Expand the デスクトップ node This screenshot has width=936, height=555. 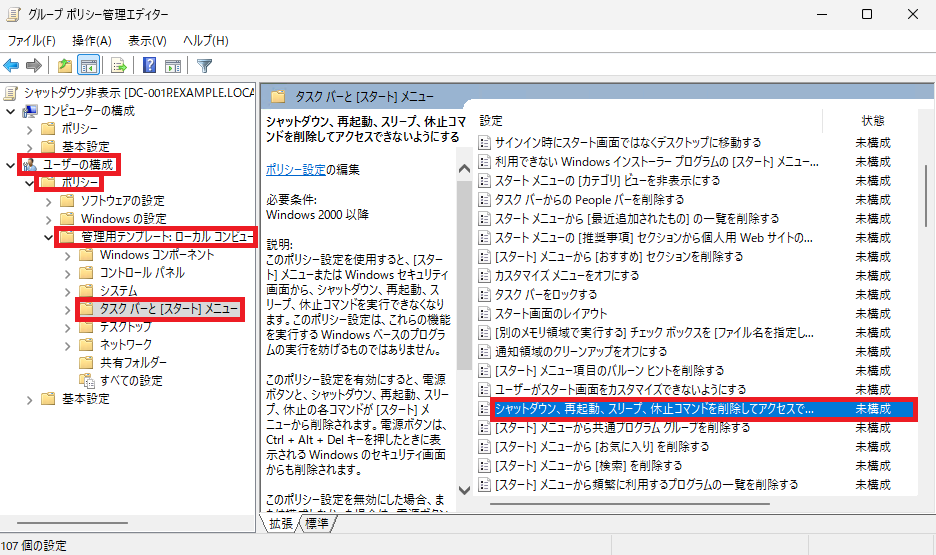click(x=67, y=328)
